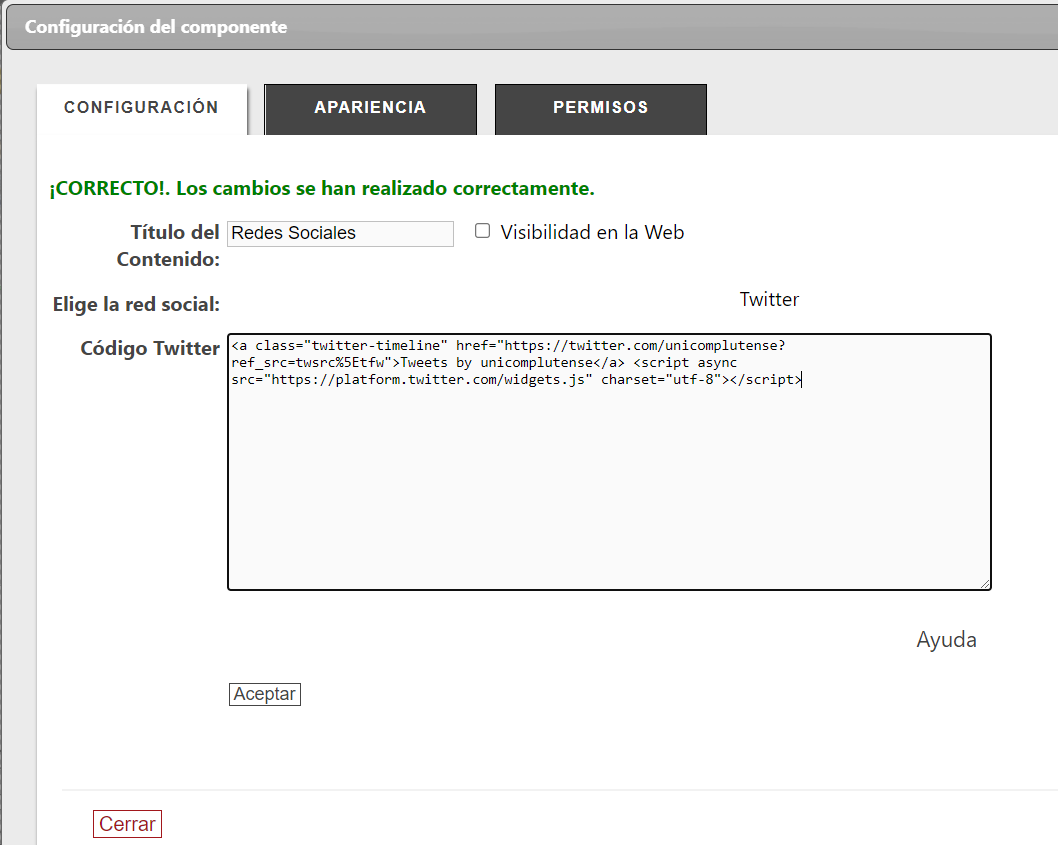The width and height of the screenshot is (1058, 845).
Task: Switch to the Apariencia tab
Action: point(370,108)
